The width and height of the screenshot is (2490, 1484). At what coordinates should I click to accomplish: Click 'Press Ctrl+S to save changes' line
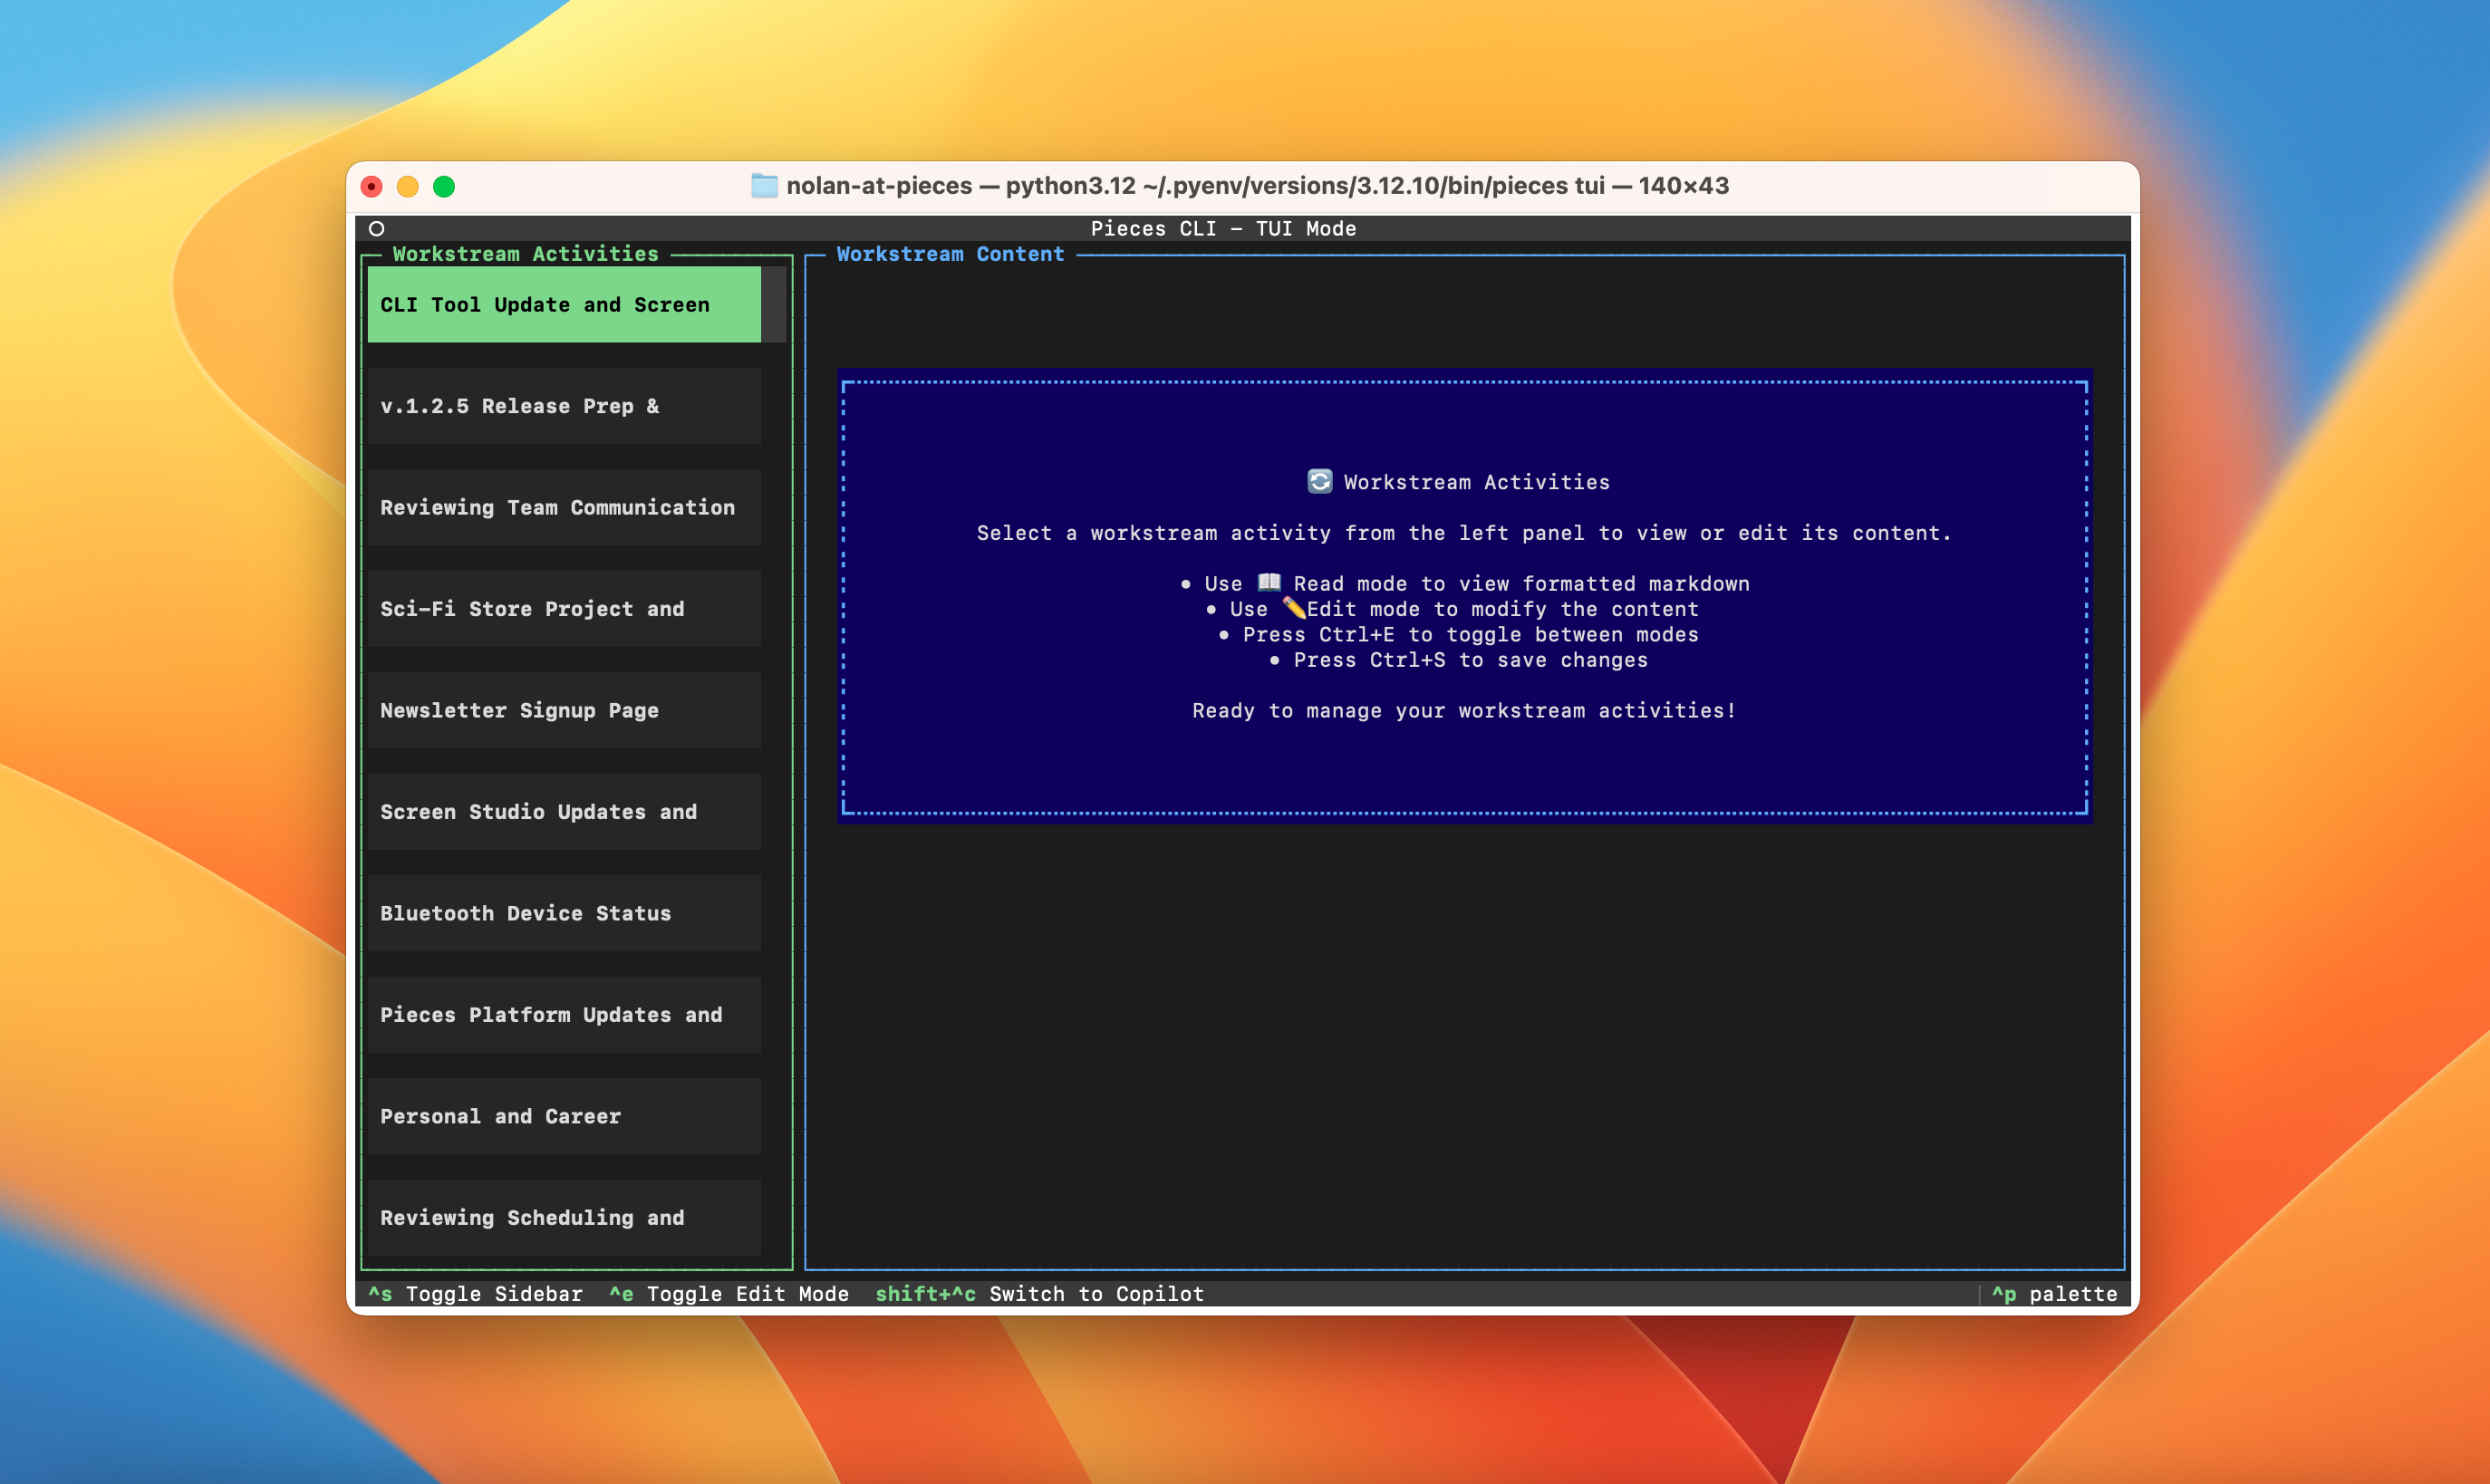tap(1460, 660)
